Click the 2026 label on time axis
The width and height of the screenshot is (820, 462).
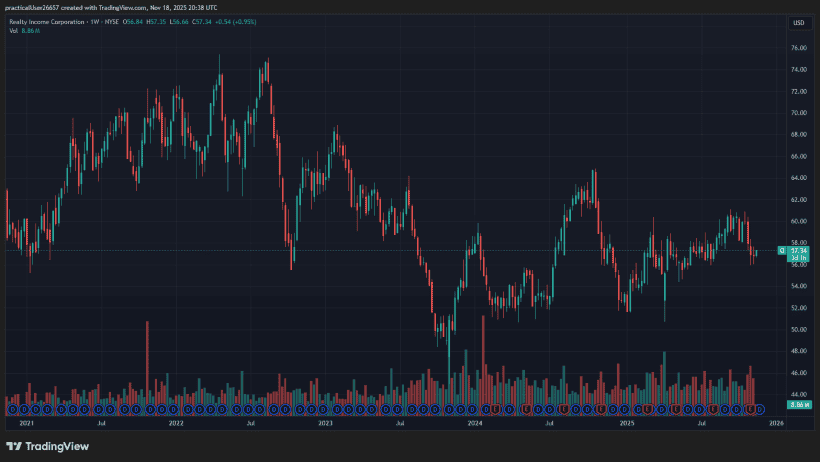coord(776,423)
